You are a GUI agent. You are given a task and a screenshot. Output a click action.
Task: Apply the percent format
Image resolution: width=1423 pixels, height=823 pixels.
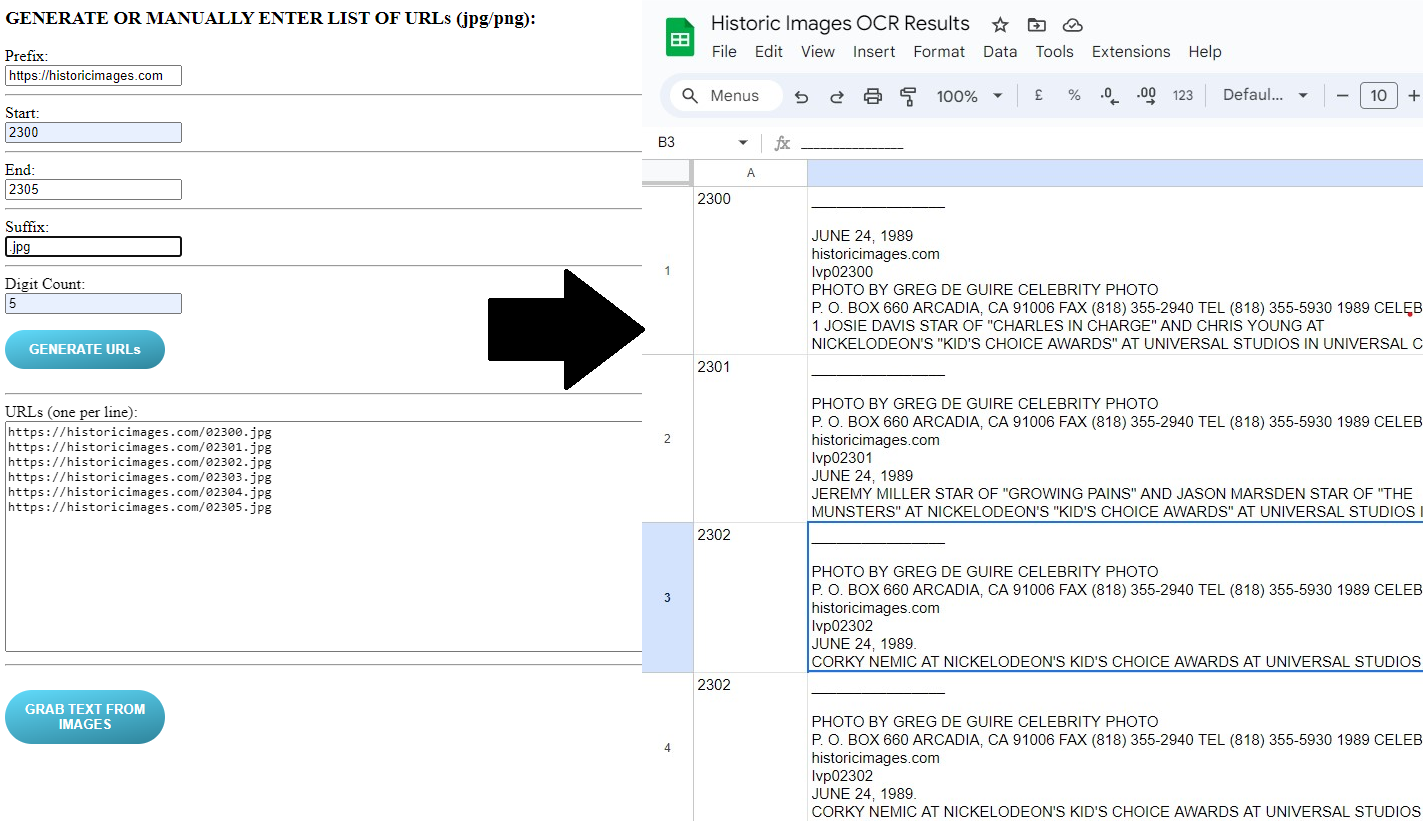(1074, 95)
